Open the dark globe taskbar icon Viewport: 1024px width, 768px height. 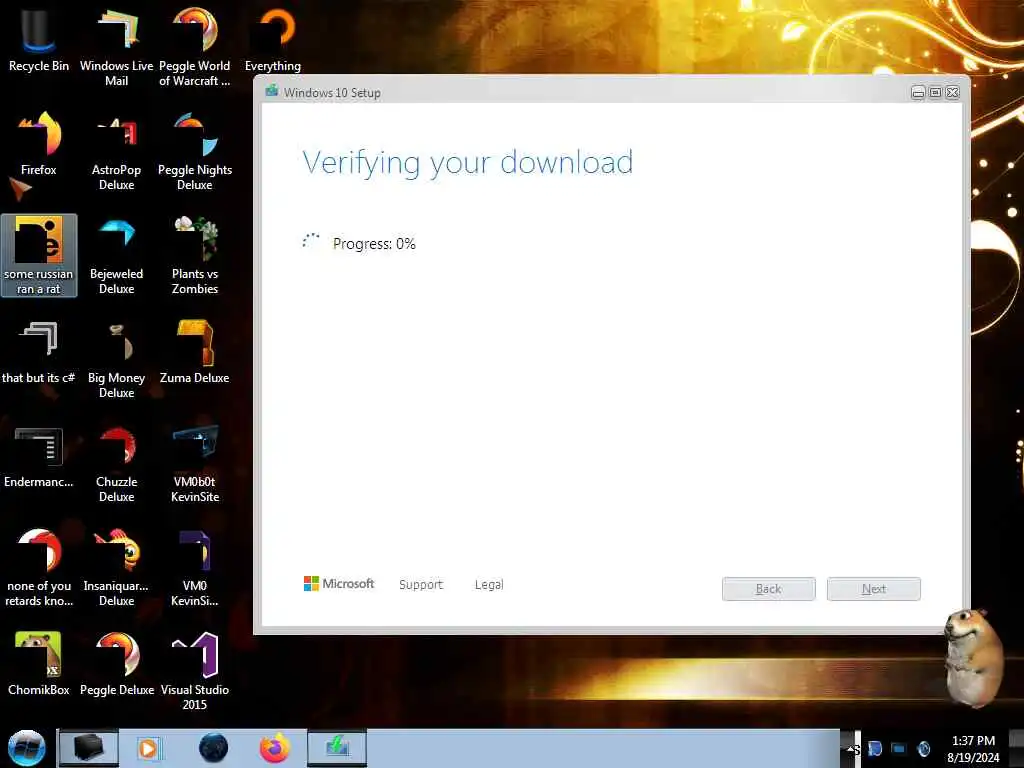click(214, 748)
